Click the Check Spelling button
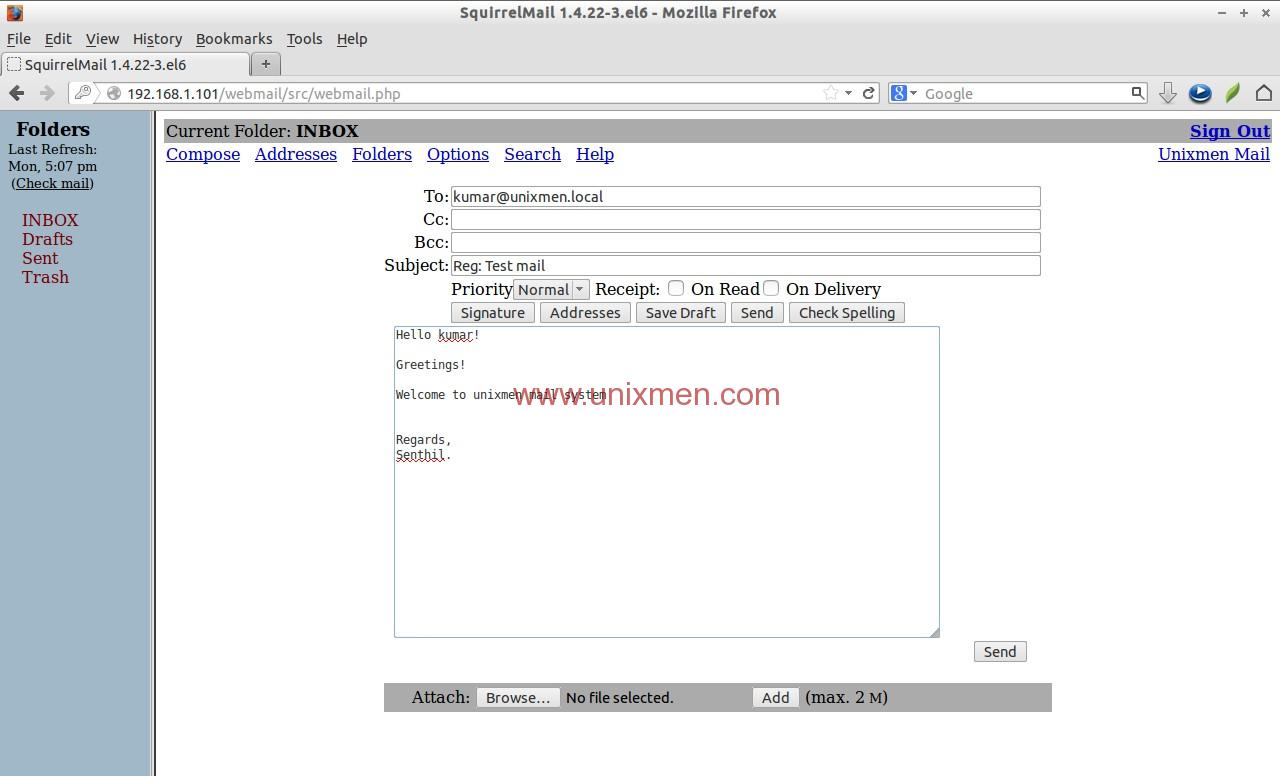This screenshot has height=776, width=1280. pyautogui.click(x=847, y=313)
